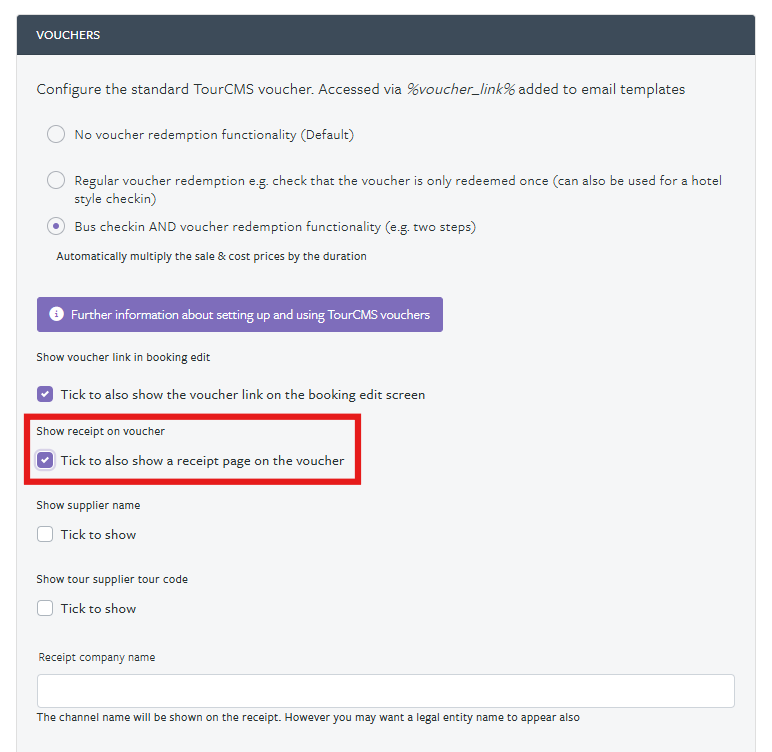
Task: Focus the Receipt company name text field
Action: pyautogui.click(x=386, y=691)
